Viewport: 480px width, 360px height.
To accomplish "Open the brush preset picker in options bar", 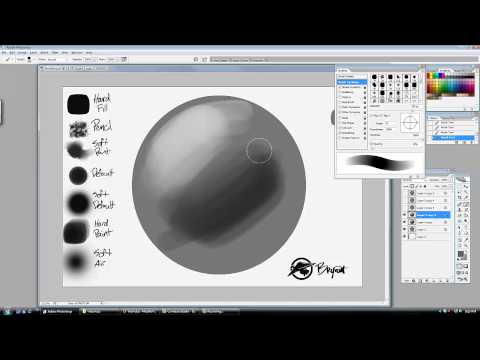I will pyautogui.click(x=29, y=59).
